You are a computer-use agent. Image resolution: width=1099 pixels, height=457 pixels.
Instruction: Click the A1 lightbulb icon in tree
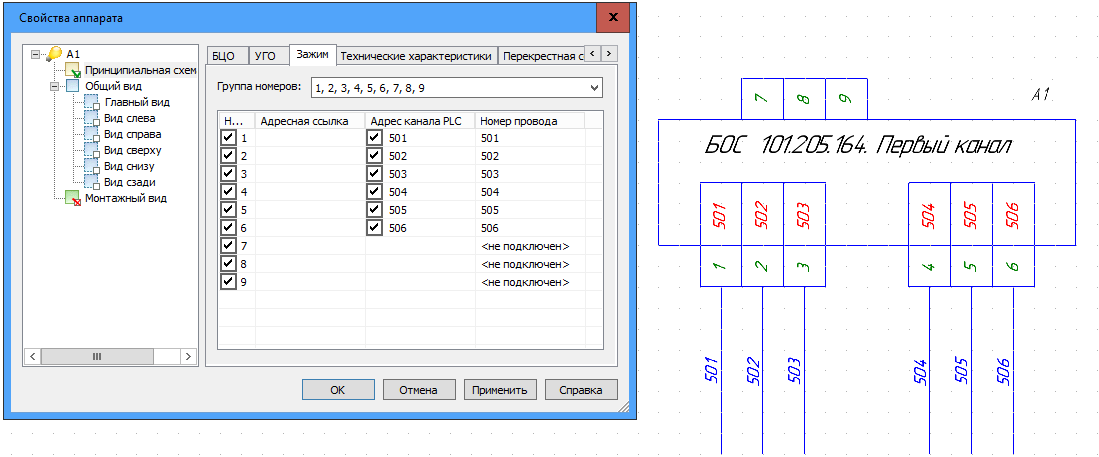tap(54, 54)
